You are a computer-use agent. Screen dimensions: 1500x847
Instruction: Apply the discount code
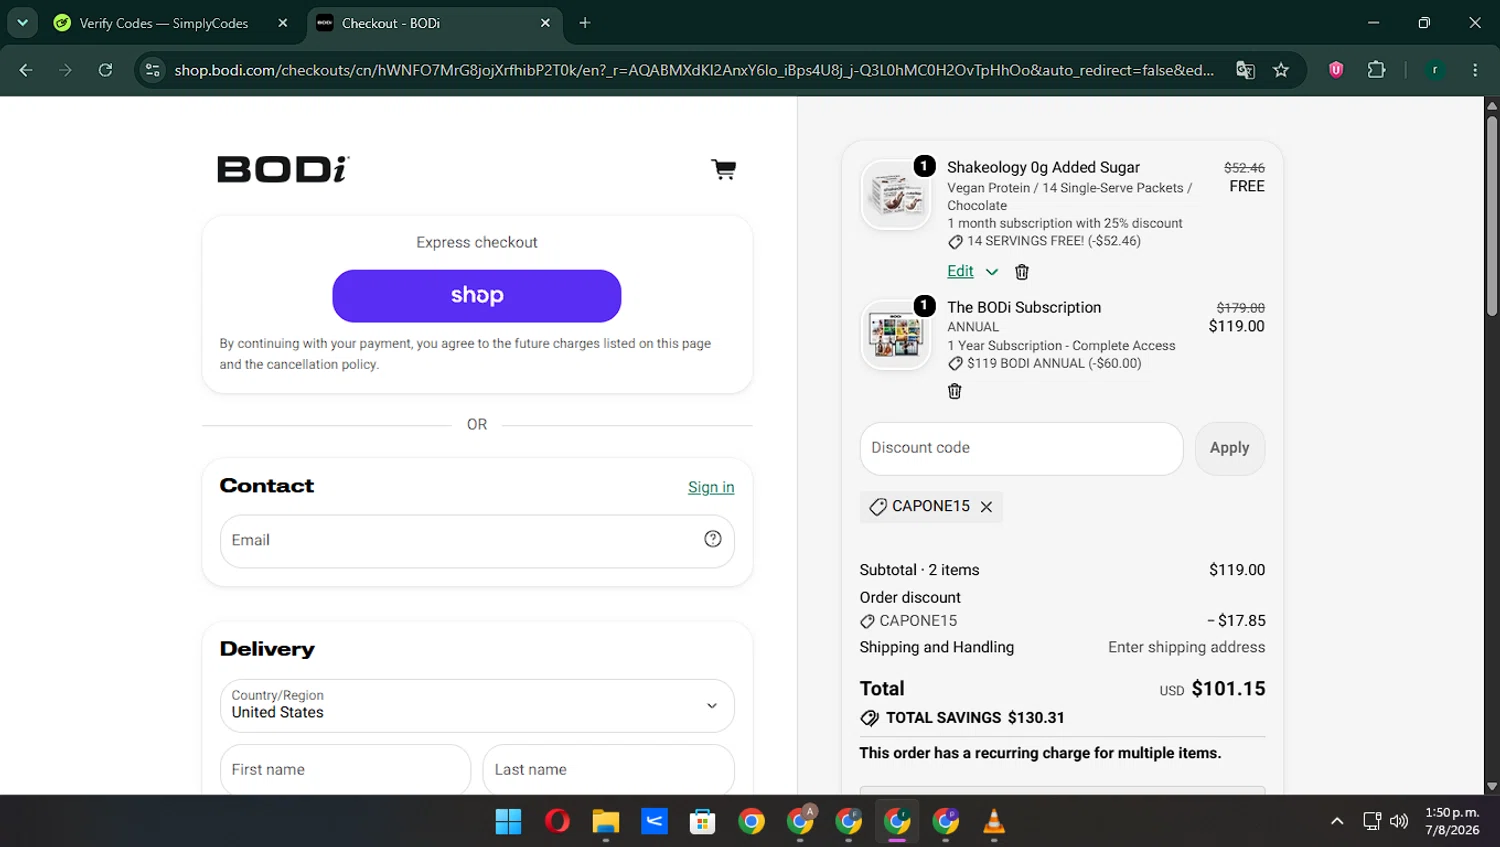click(x=1229, y=448)
